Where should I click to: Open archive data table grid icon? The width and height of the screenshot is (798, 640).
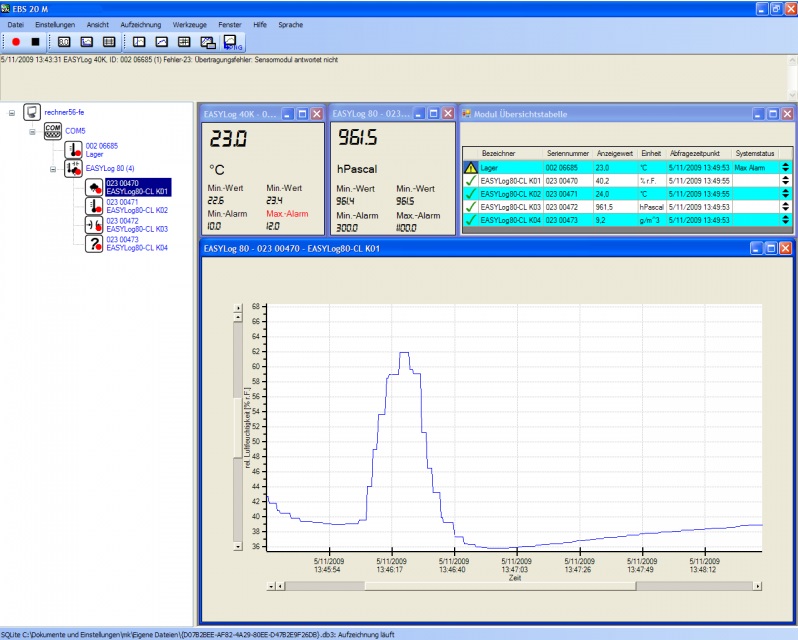tap(184, 42)
